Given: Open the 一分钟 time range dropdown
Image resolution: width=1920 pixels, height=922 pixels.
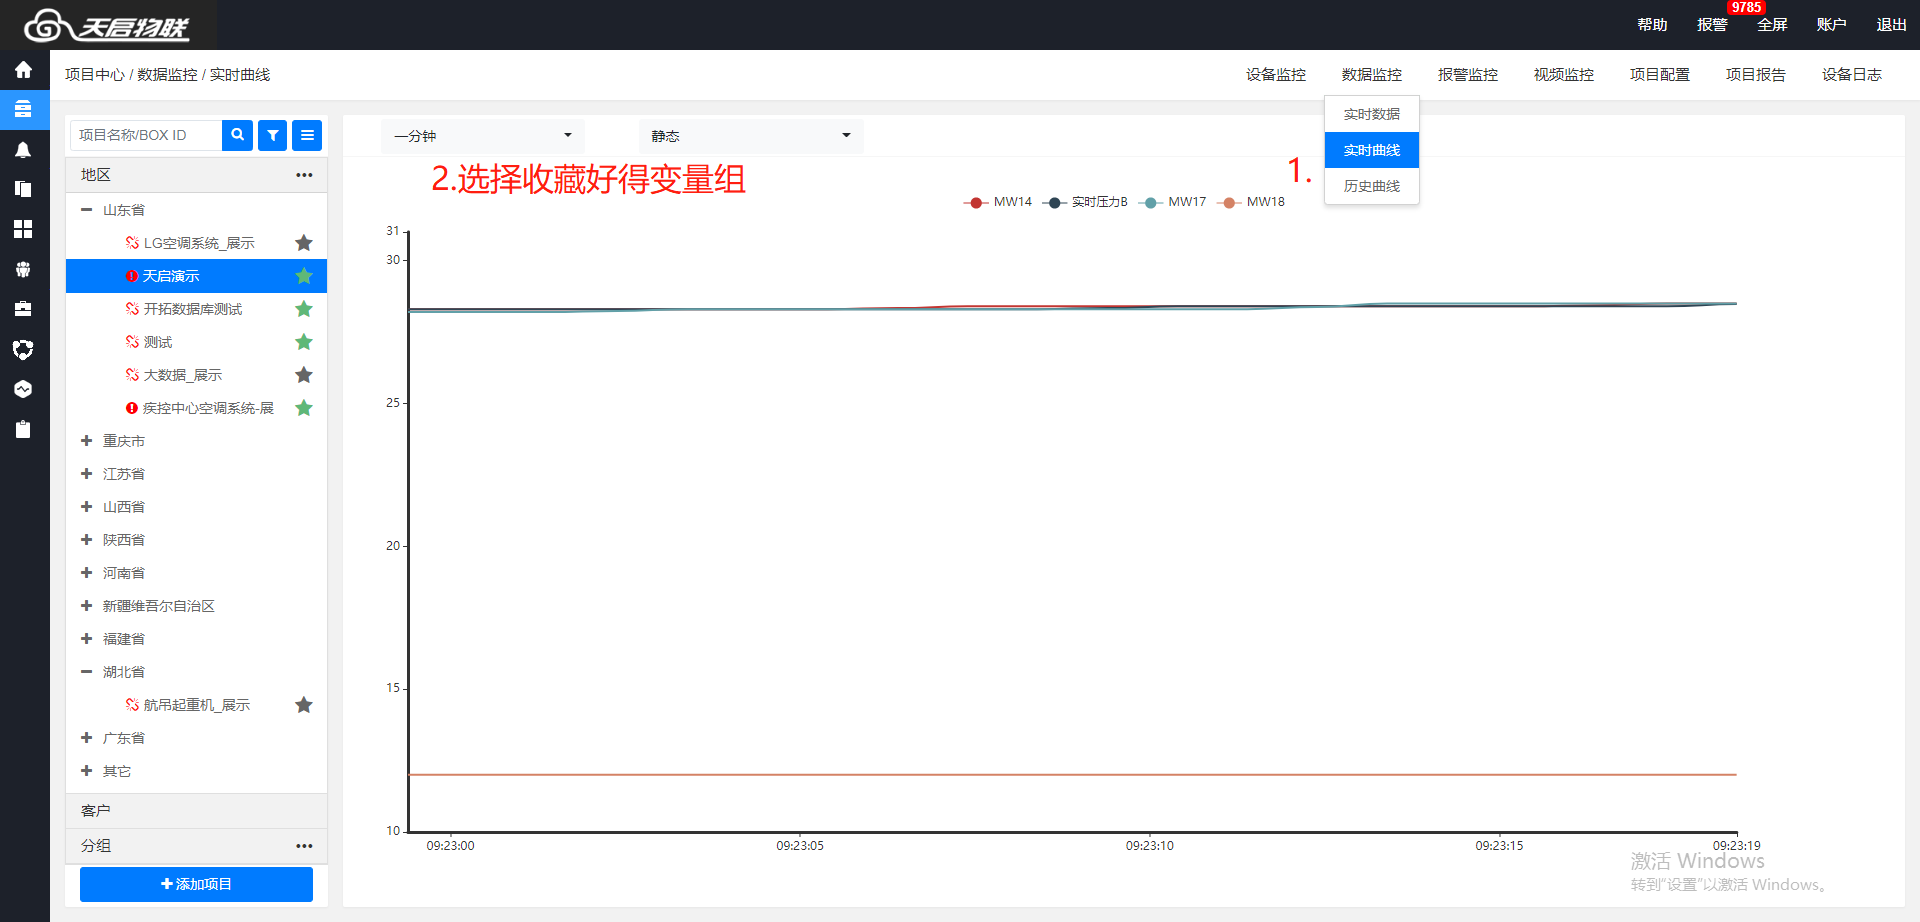Looking at the screenshot, I should tap(483, 136).
